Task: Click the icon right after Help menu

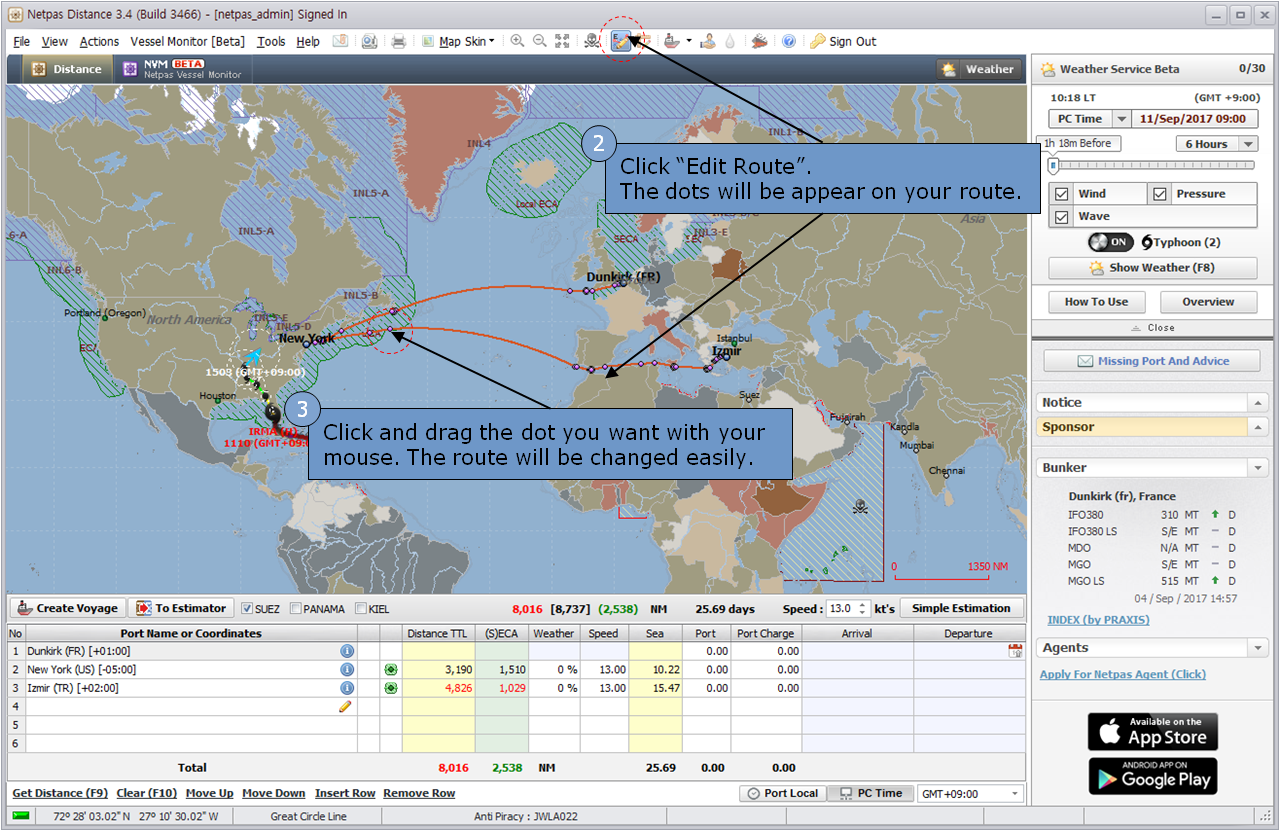Action: pos(340,41)
